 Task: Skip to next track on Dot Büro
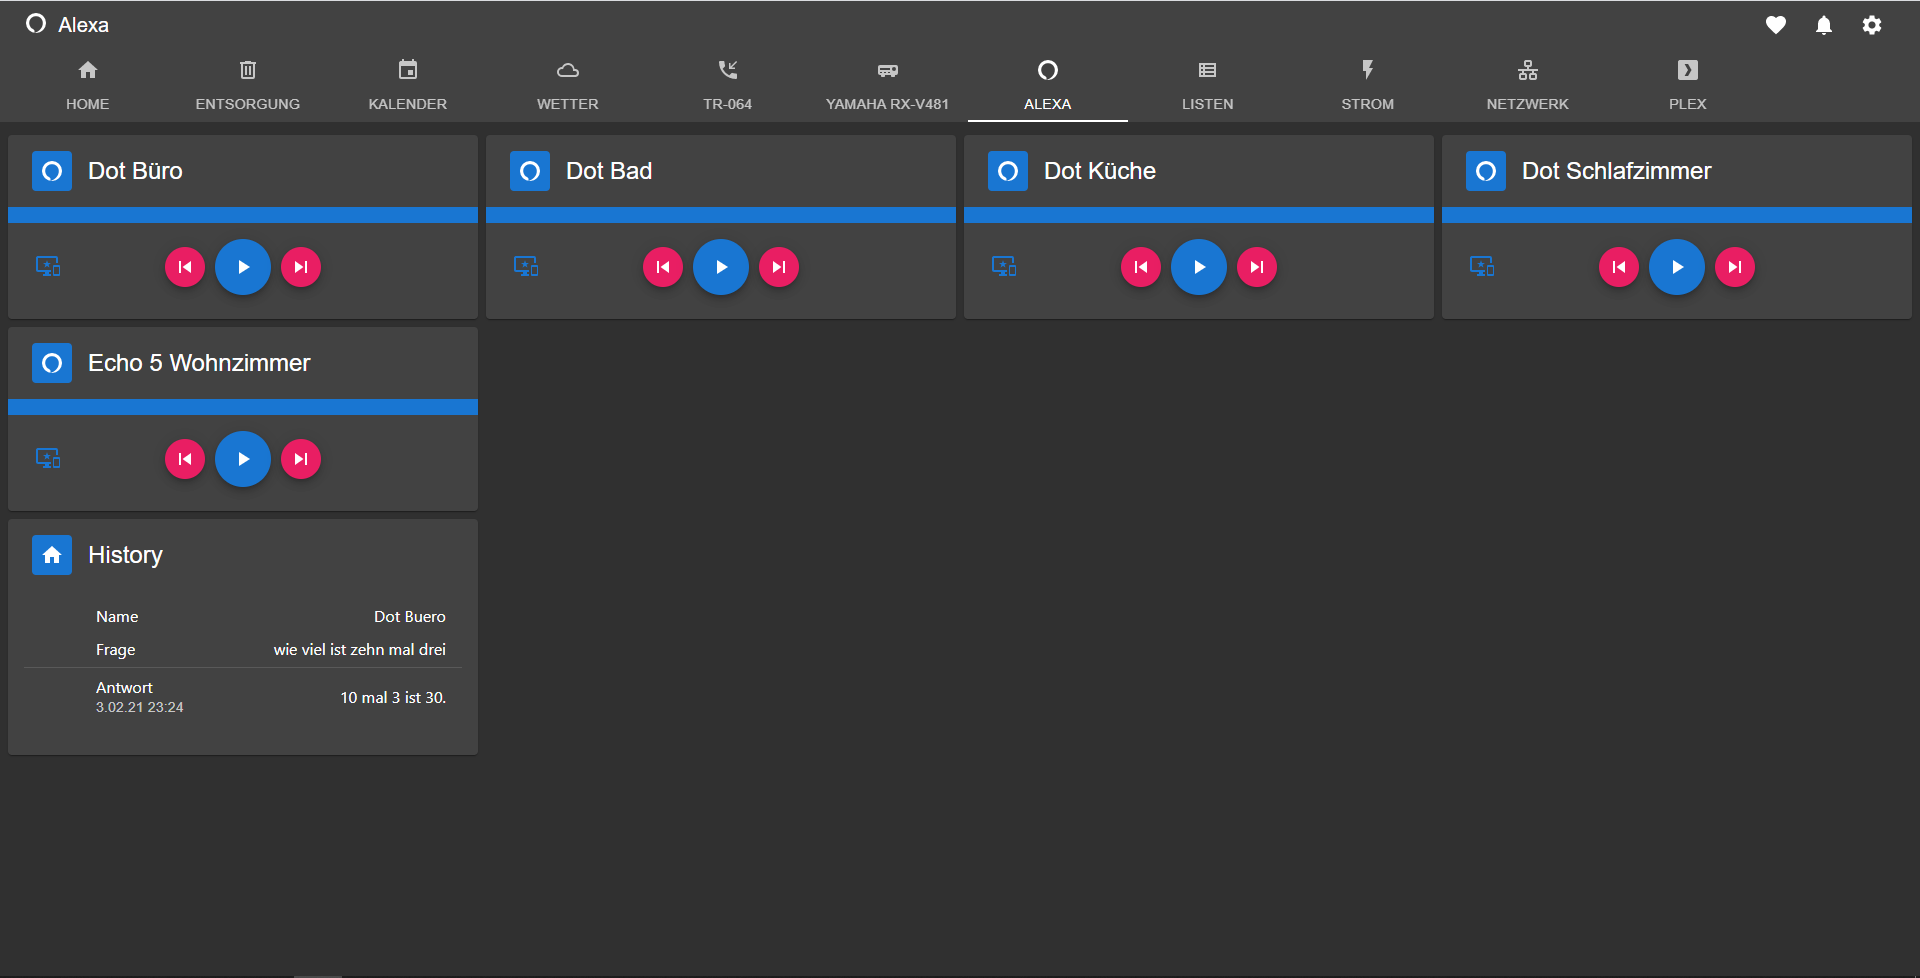point(301,267)
